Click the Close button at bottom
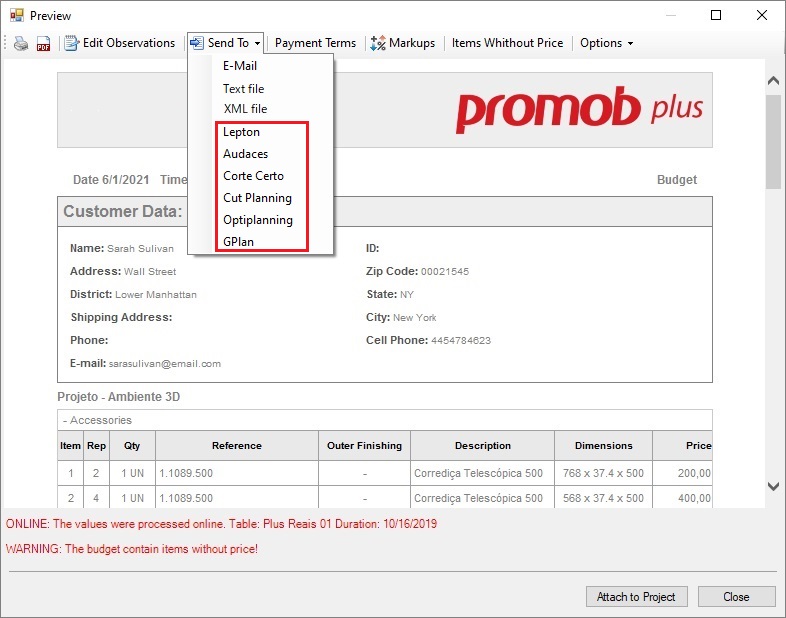Screen dimensions: 786x618 point(736,596)
